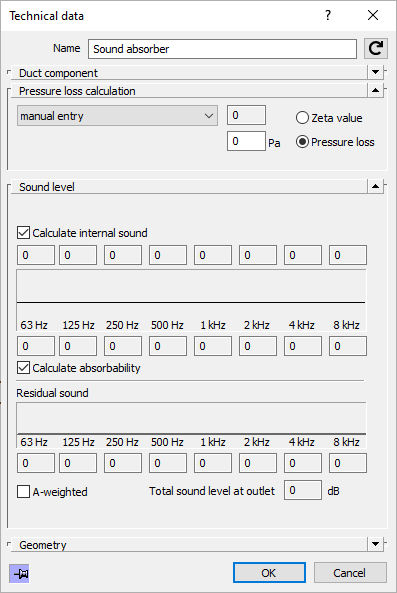Collapse the Sound level section
Image resolution: width=397 pixels, height=593 pixels.
click(375, 186)
